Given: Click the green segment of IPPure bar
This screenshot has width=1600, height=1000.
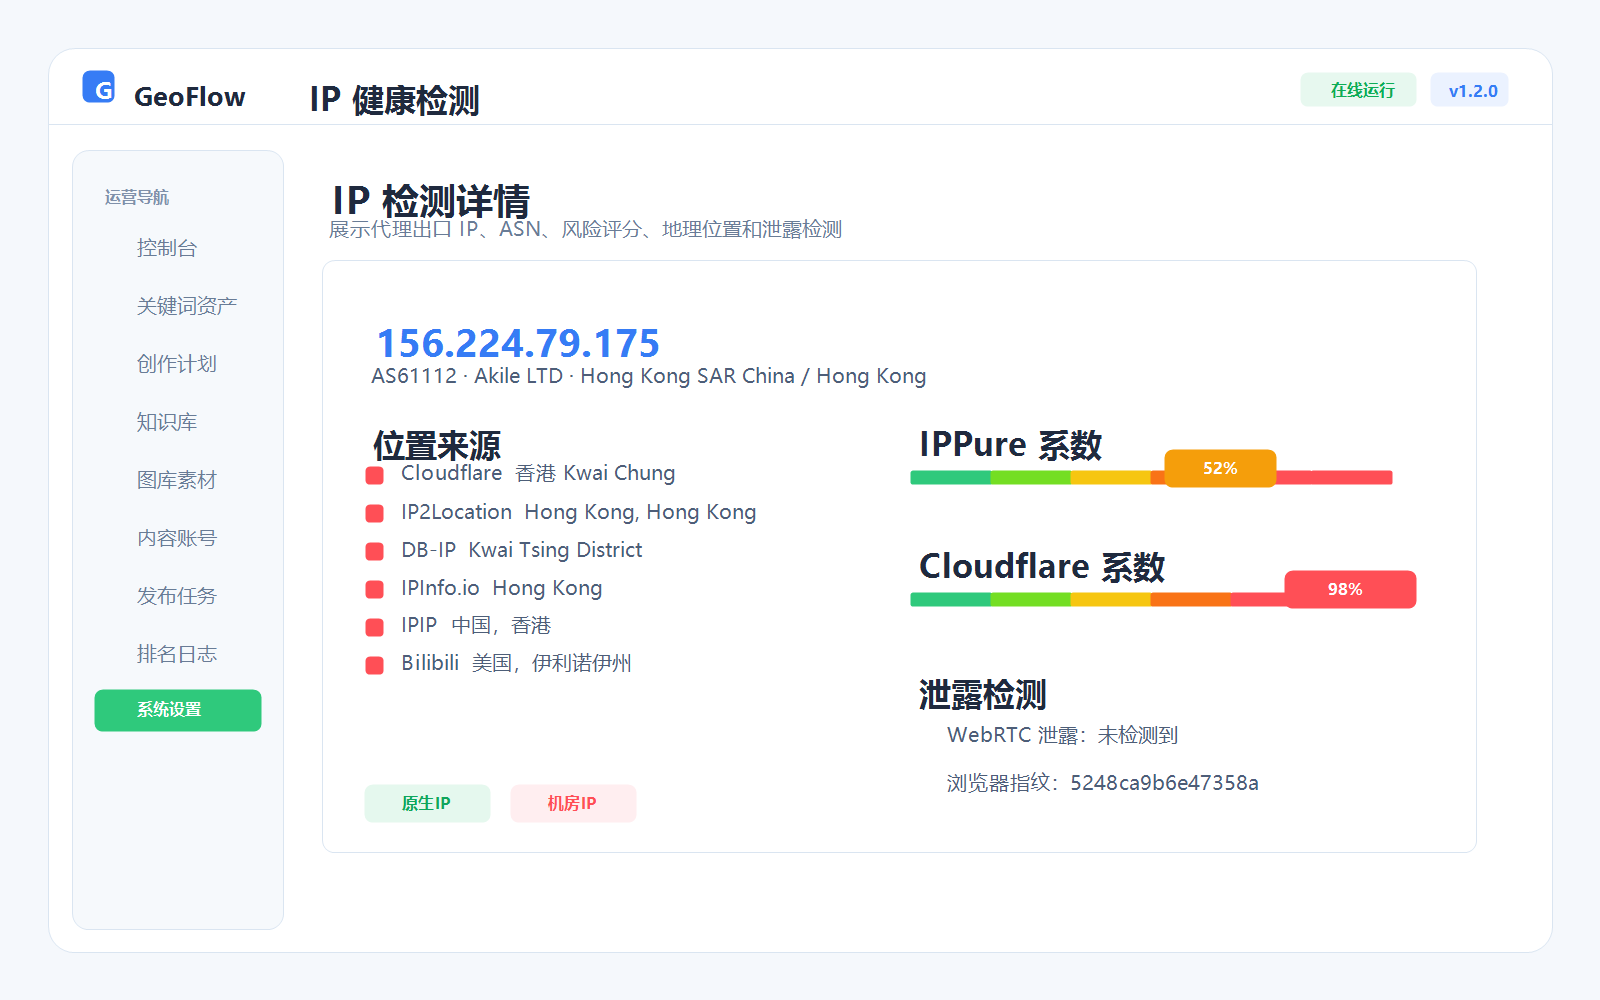Looking at the screenshot, I should coord(950,478).
